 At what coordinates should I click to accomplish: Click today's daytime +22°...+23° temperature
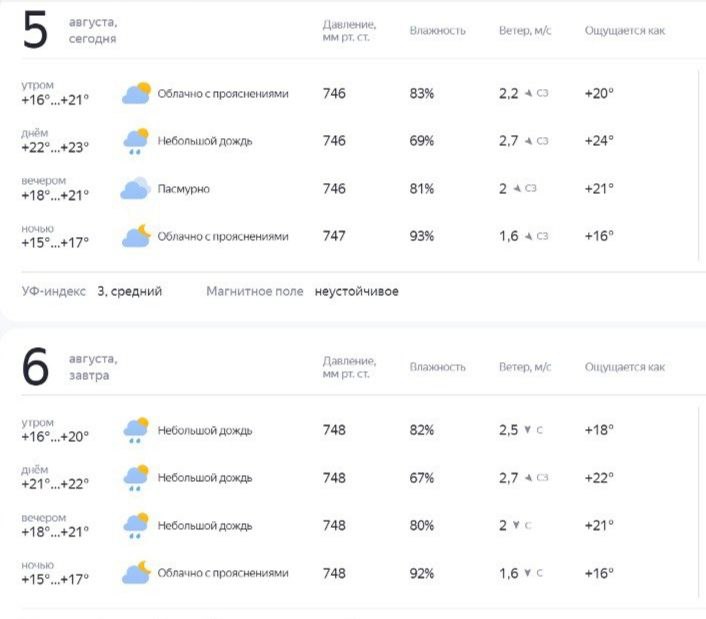coord(55,148)
